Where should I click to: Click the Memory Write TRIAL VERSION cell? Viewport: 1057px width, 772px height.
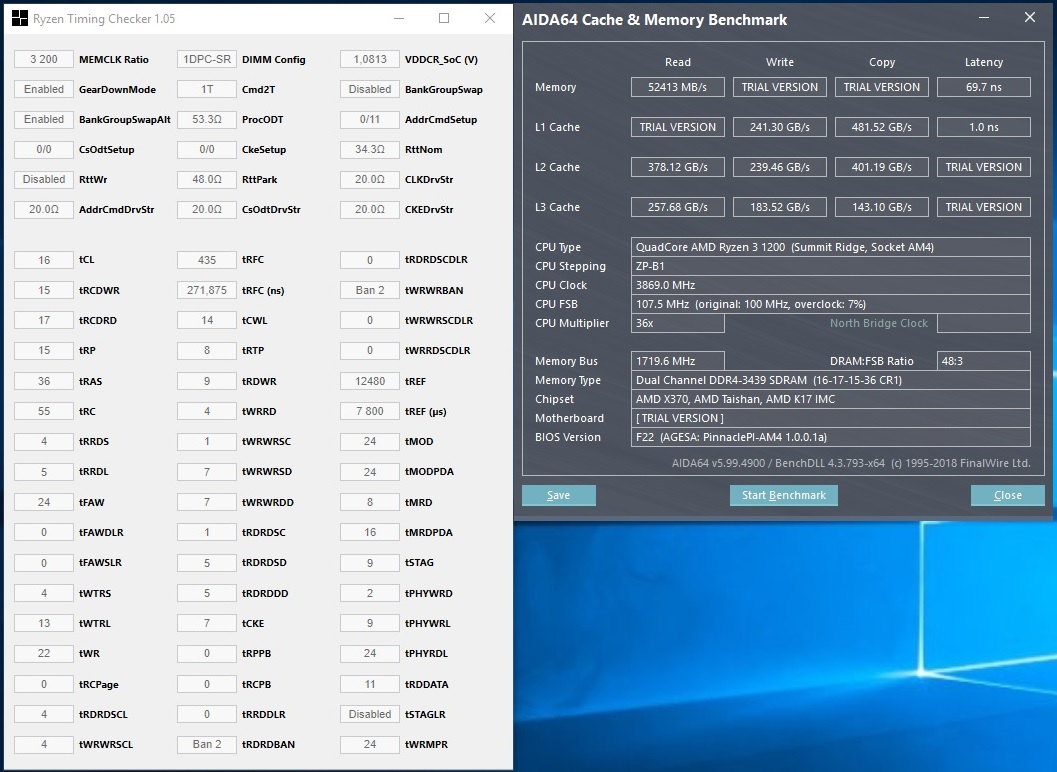[779, 87]
